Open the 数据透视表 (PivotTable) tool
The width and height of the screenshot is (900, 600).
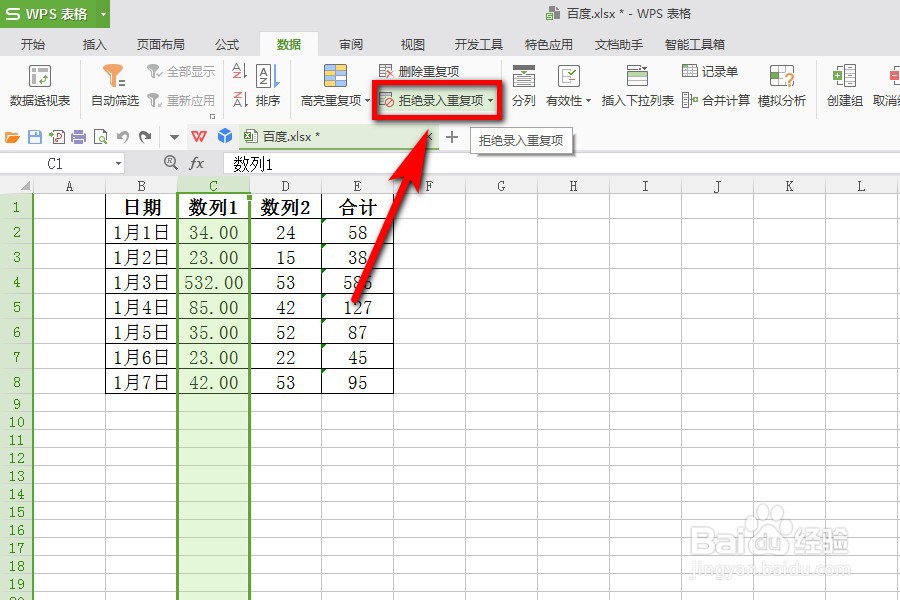pyautogui.click(x=38, y=85)
